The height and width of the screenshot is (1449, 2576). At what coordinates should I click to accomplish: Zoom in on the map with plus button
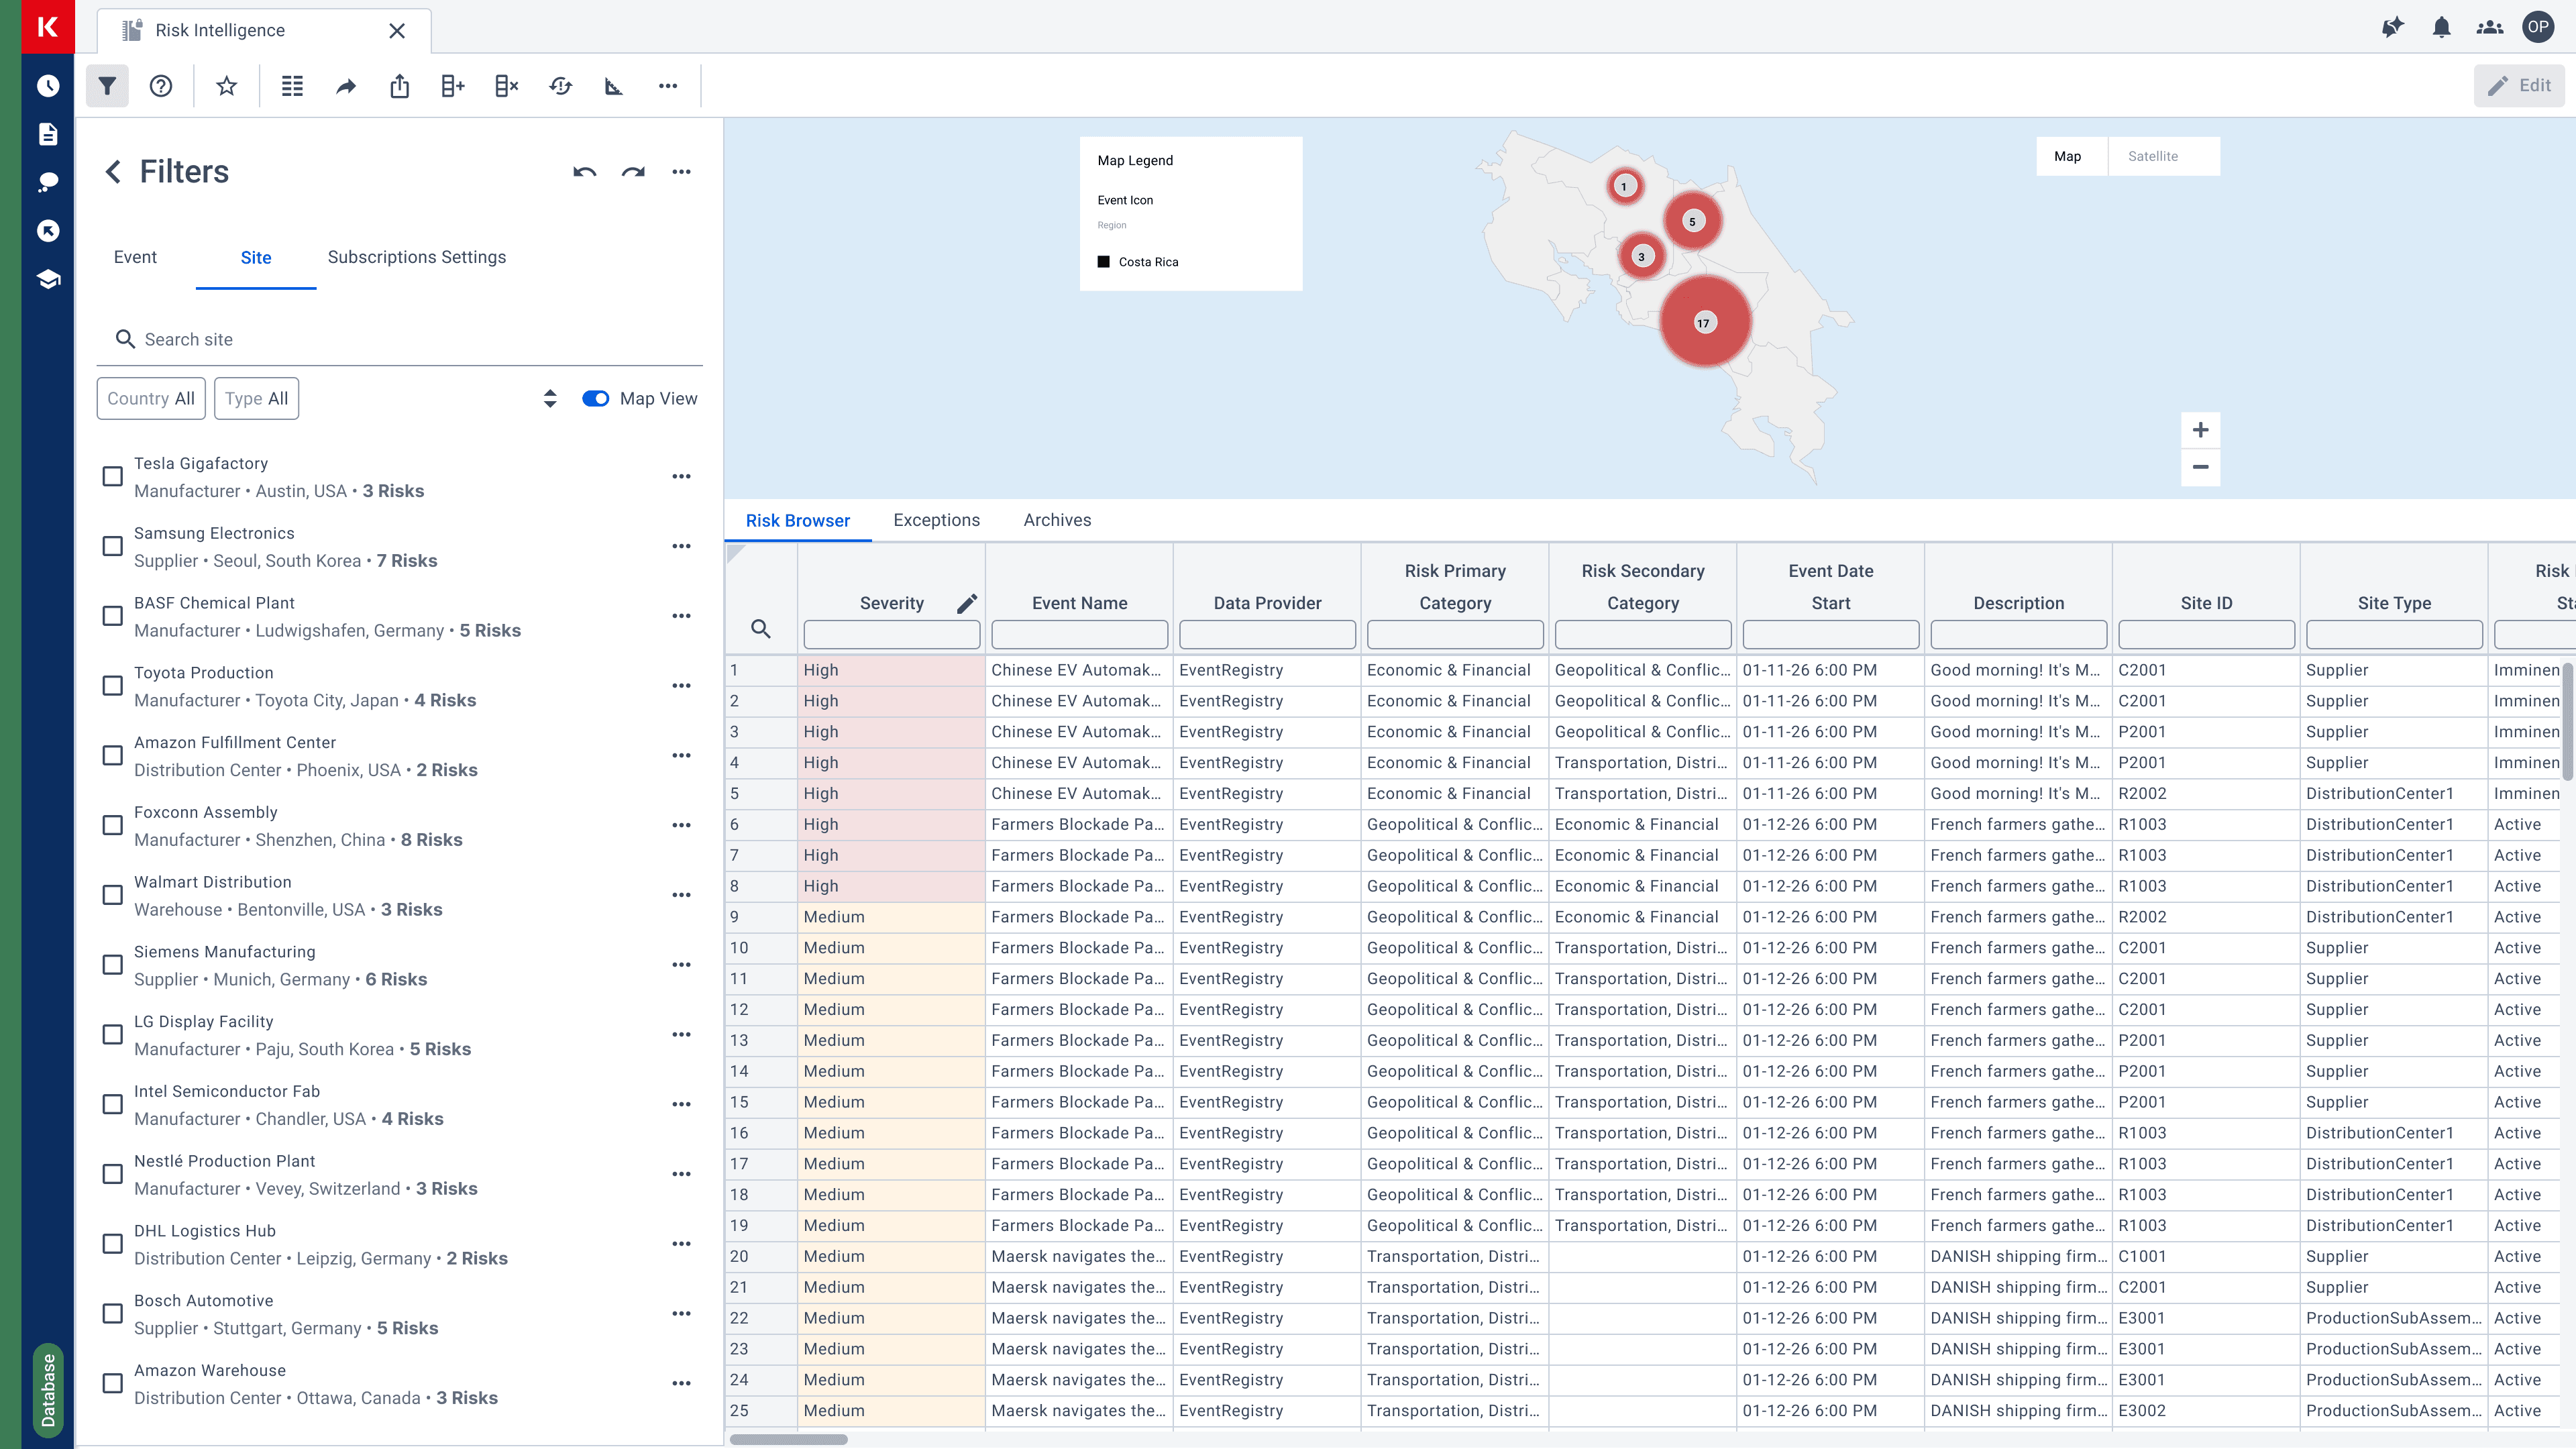pyautogui.click(x=2200, y=430)
